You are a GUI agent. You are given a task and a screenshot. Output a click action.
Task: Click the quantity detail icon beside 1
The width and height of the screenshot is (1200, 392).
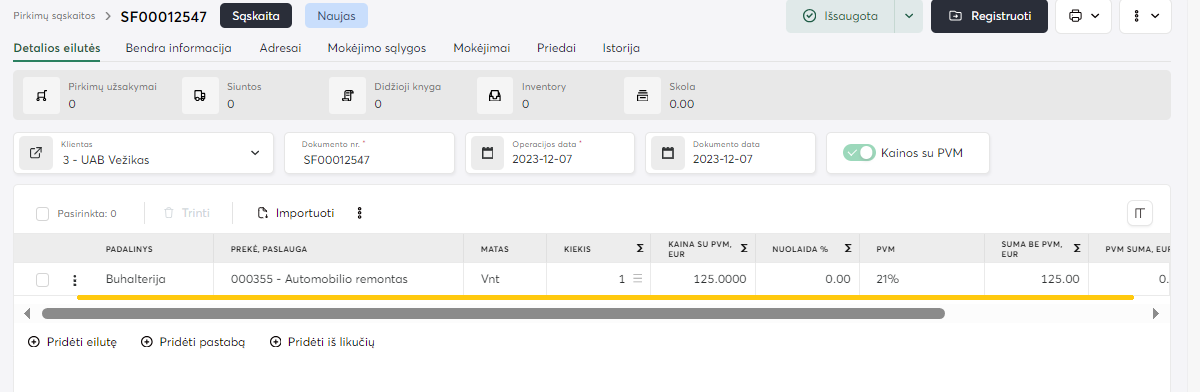637,279
